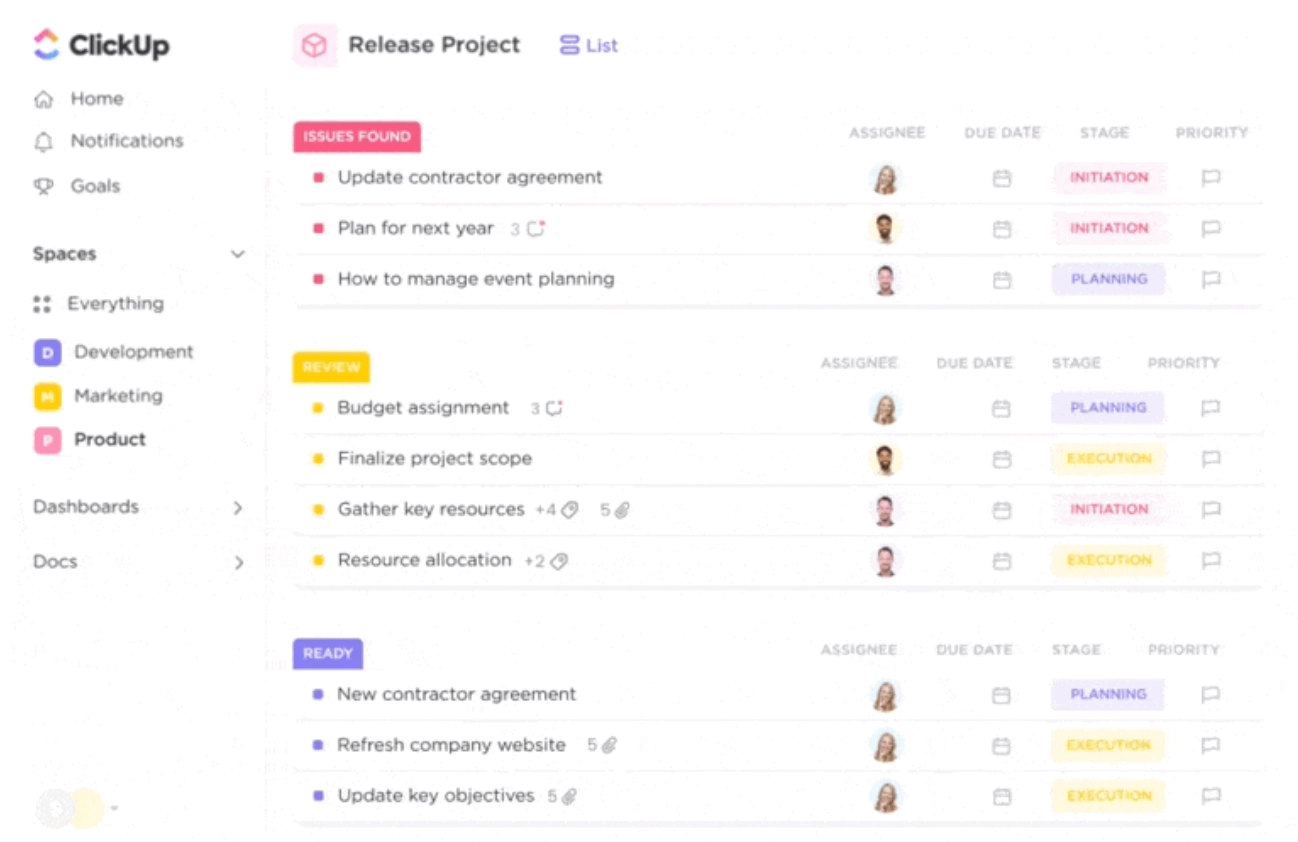Change EXECUTION stage of Resource allocation
This screenshot has height=842, width=1298.
pyautogui.click(x=1108, y=561)
